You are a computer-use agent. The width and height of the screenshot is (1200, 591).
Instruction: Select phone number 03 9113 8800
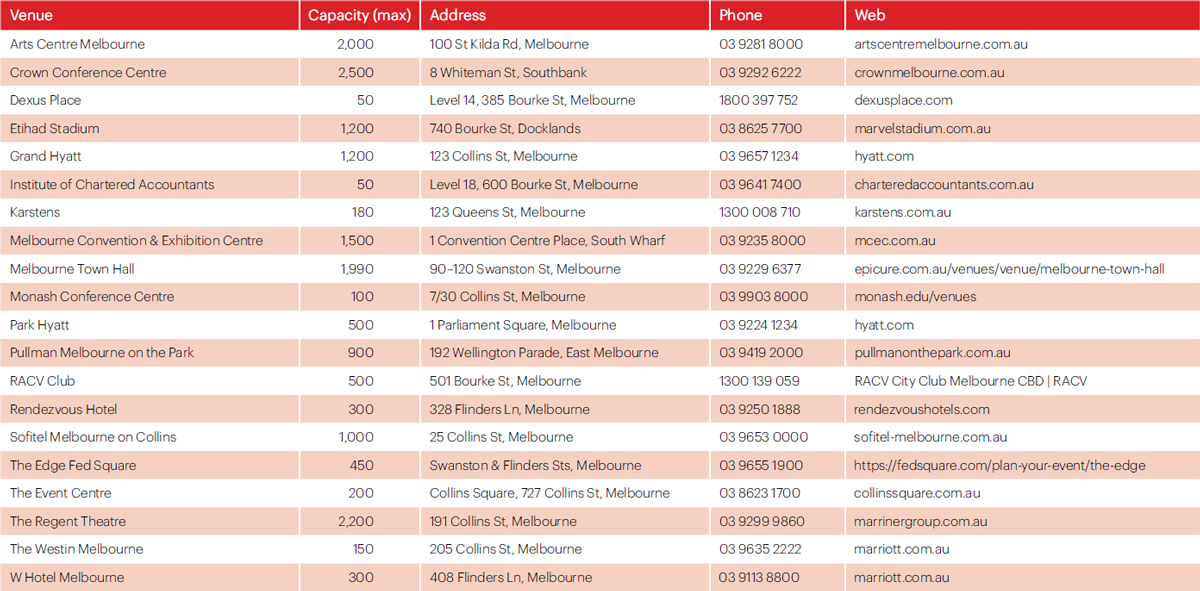click(x=761, y=577)
